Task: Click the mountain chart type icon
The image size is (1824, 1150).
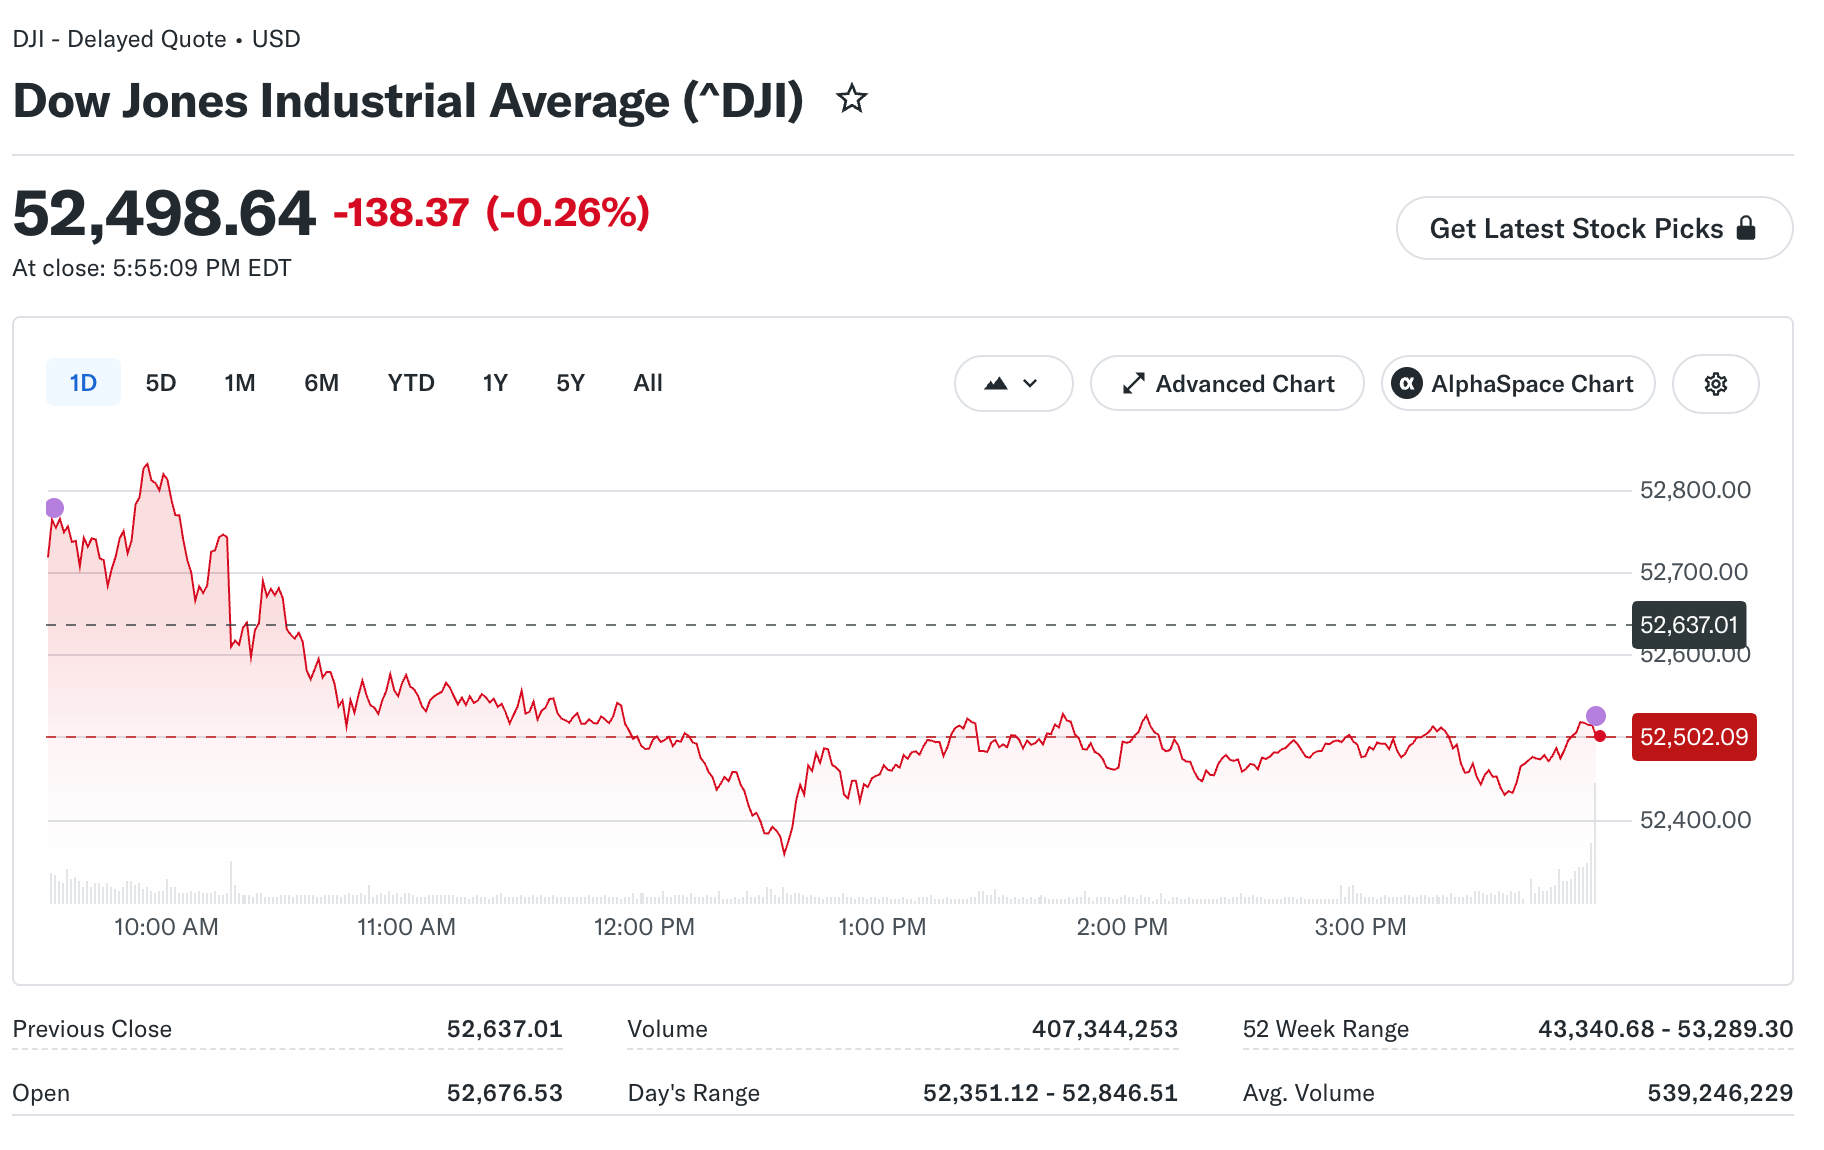Action: click(x=996, y=384)
